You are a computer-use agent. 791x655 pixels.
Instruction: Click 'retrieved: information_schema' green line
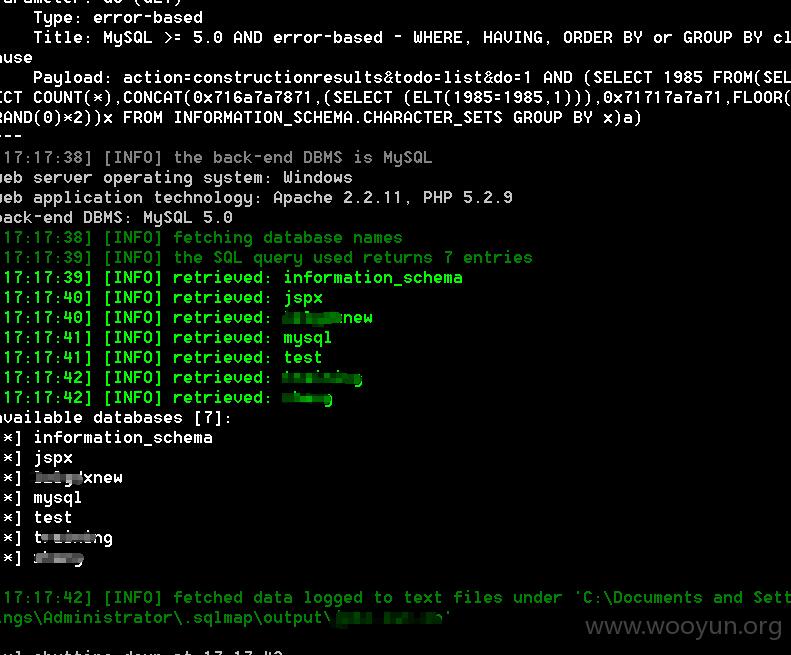coord(231,278)
